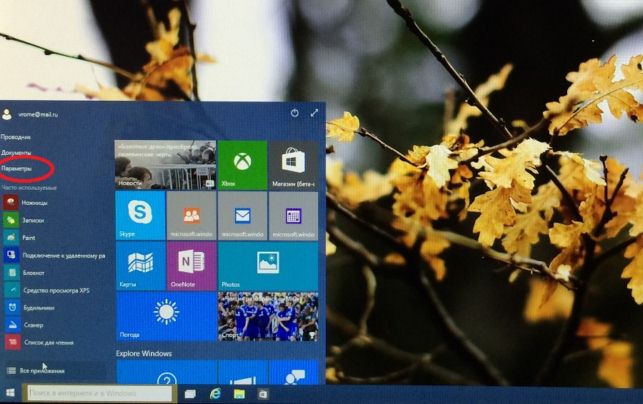This screenshot has width=643, height=404.
Task: Open the feedback tile with chat bubbles
Action: 294,372
